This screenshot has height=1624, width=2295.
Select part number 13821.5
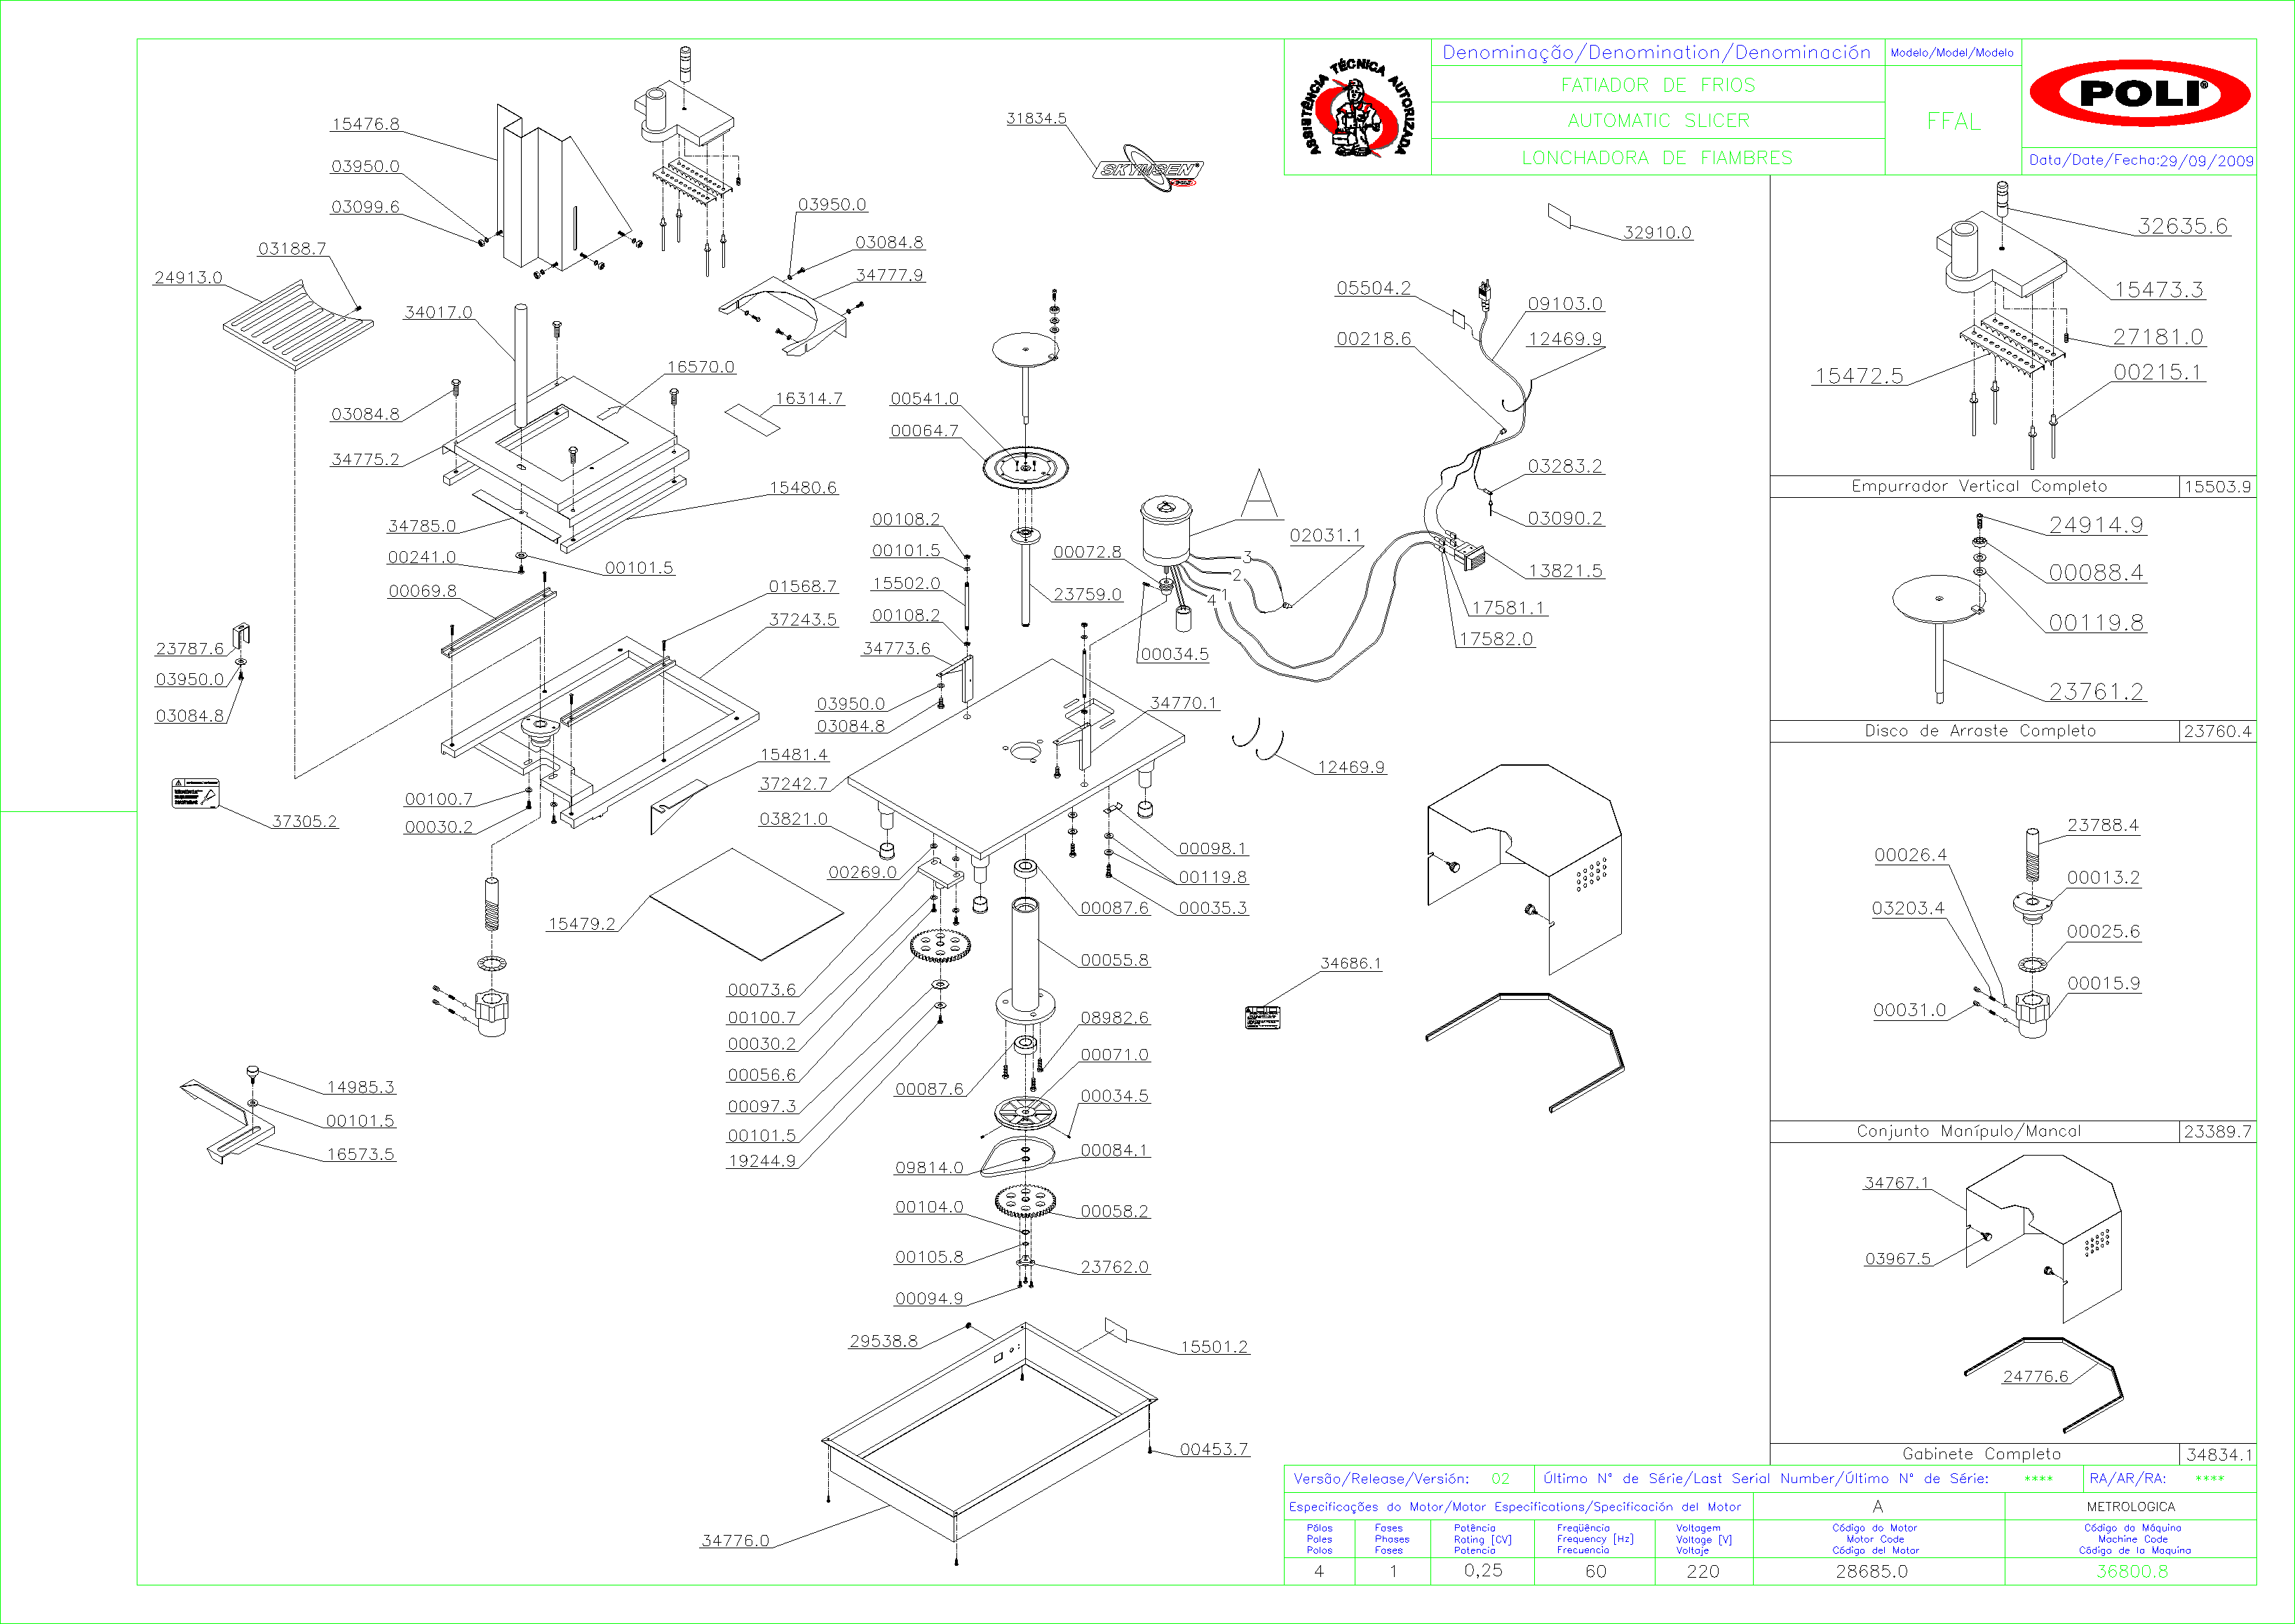click(x=1565, y=571)
